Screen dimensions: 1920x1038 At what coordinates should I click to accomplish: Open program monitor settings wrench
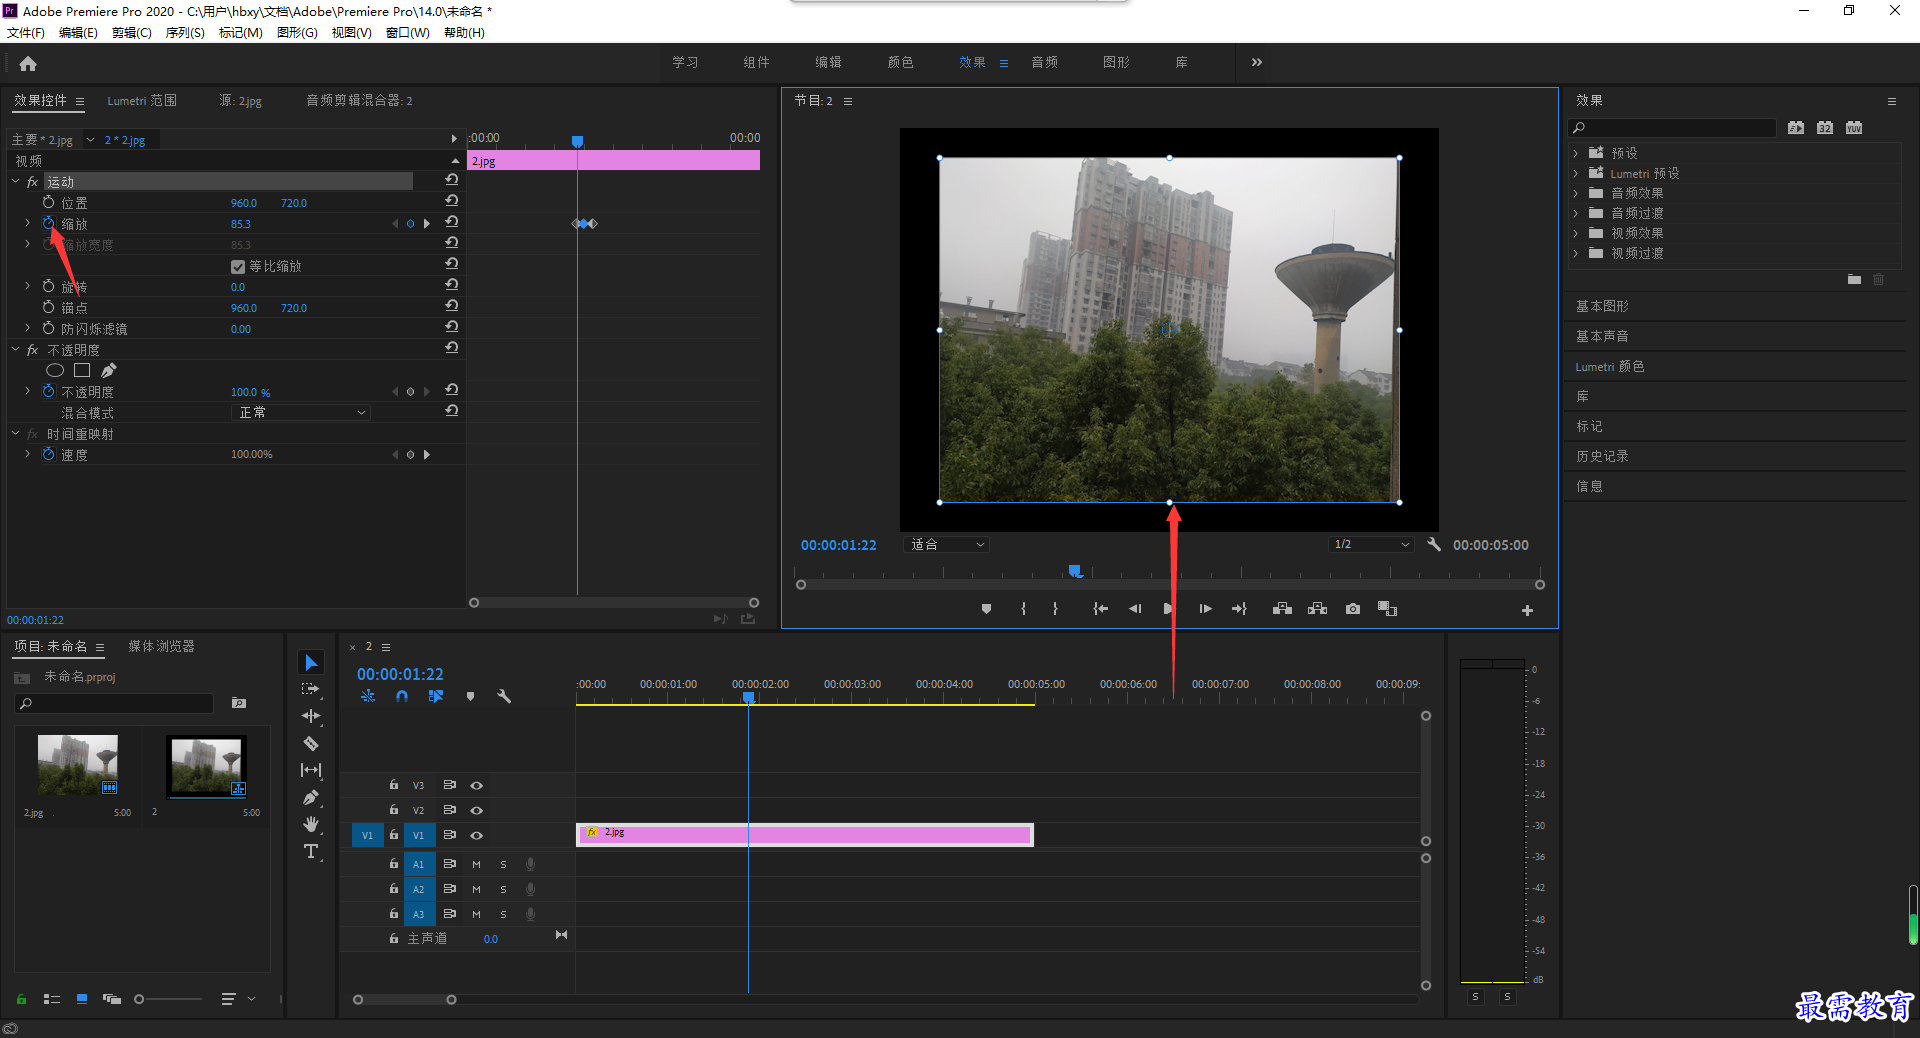(1434, 544)
